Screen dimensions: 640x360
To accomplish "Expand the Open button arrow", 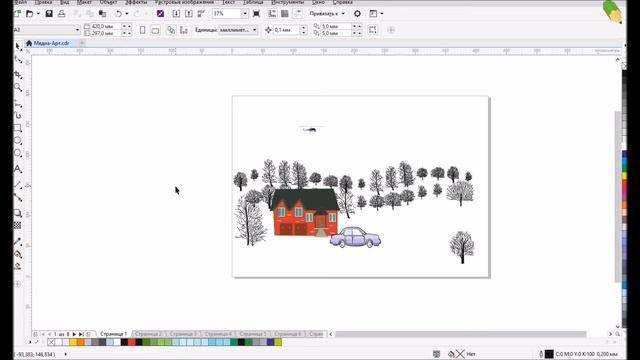I will pos(38,13).
